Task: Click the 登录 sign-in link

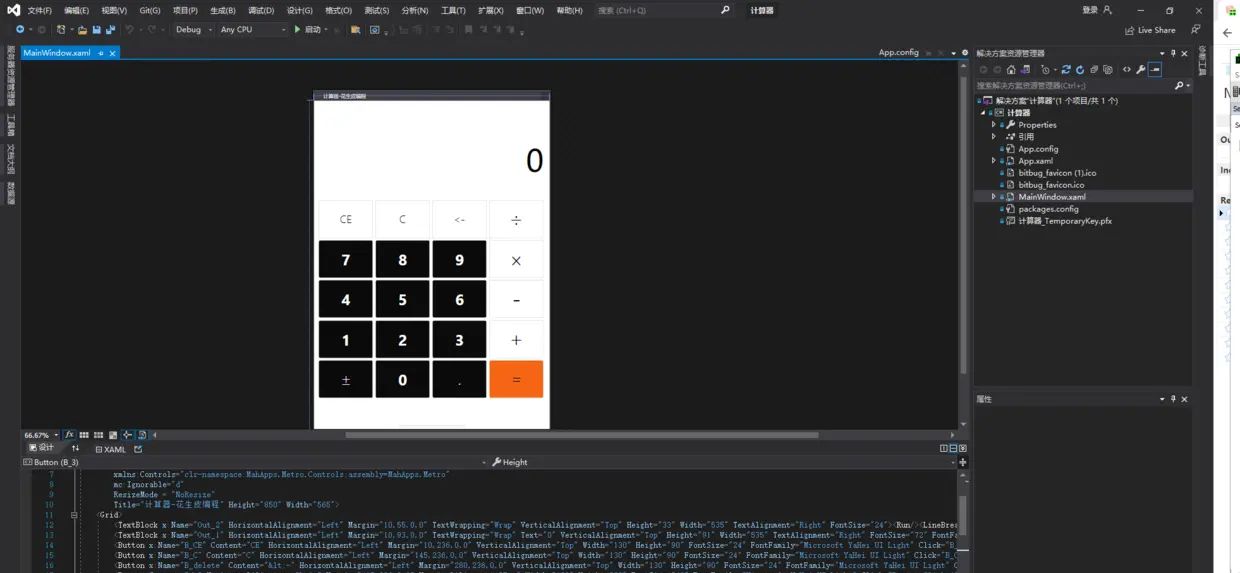Action: [x=1090, y=10]
